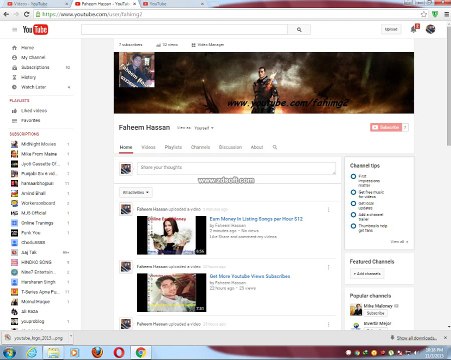Switch to the first browser tab
Screen dimensions: 451x360
tap(36, 4)
